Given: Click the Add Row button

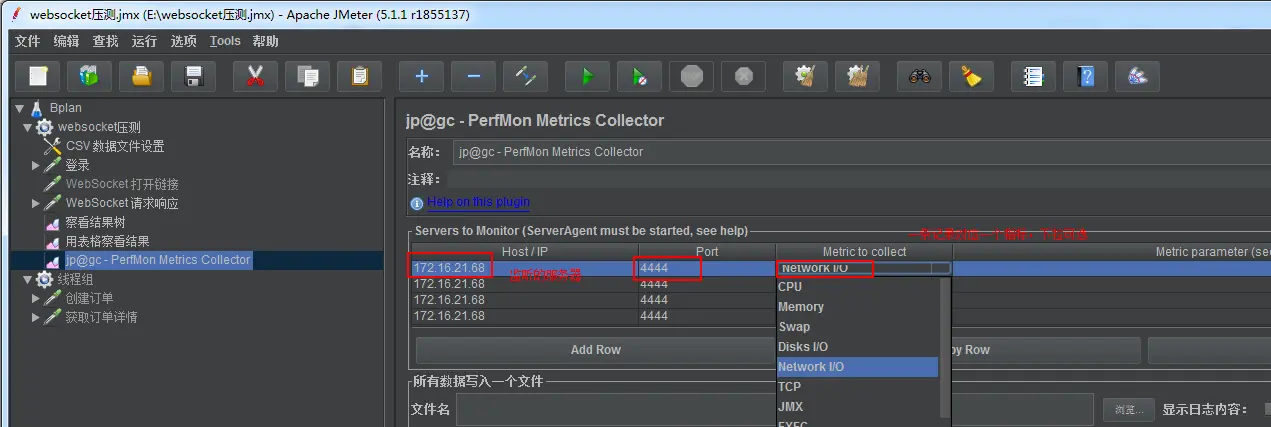Looking at the screenshot, I should 595,350.
